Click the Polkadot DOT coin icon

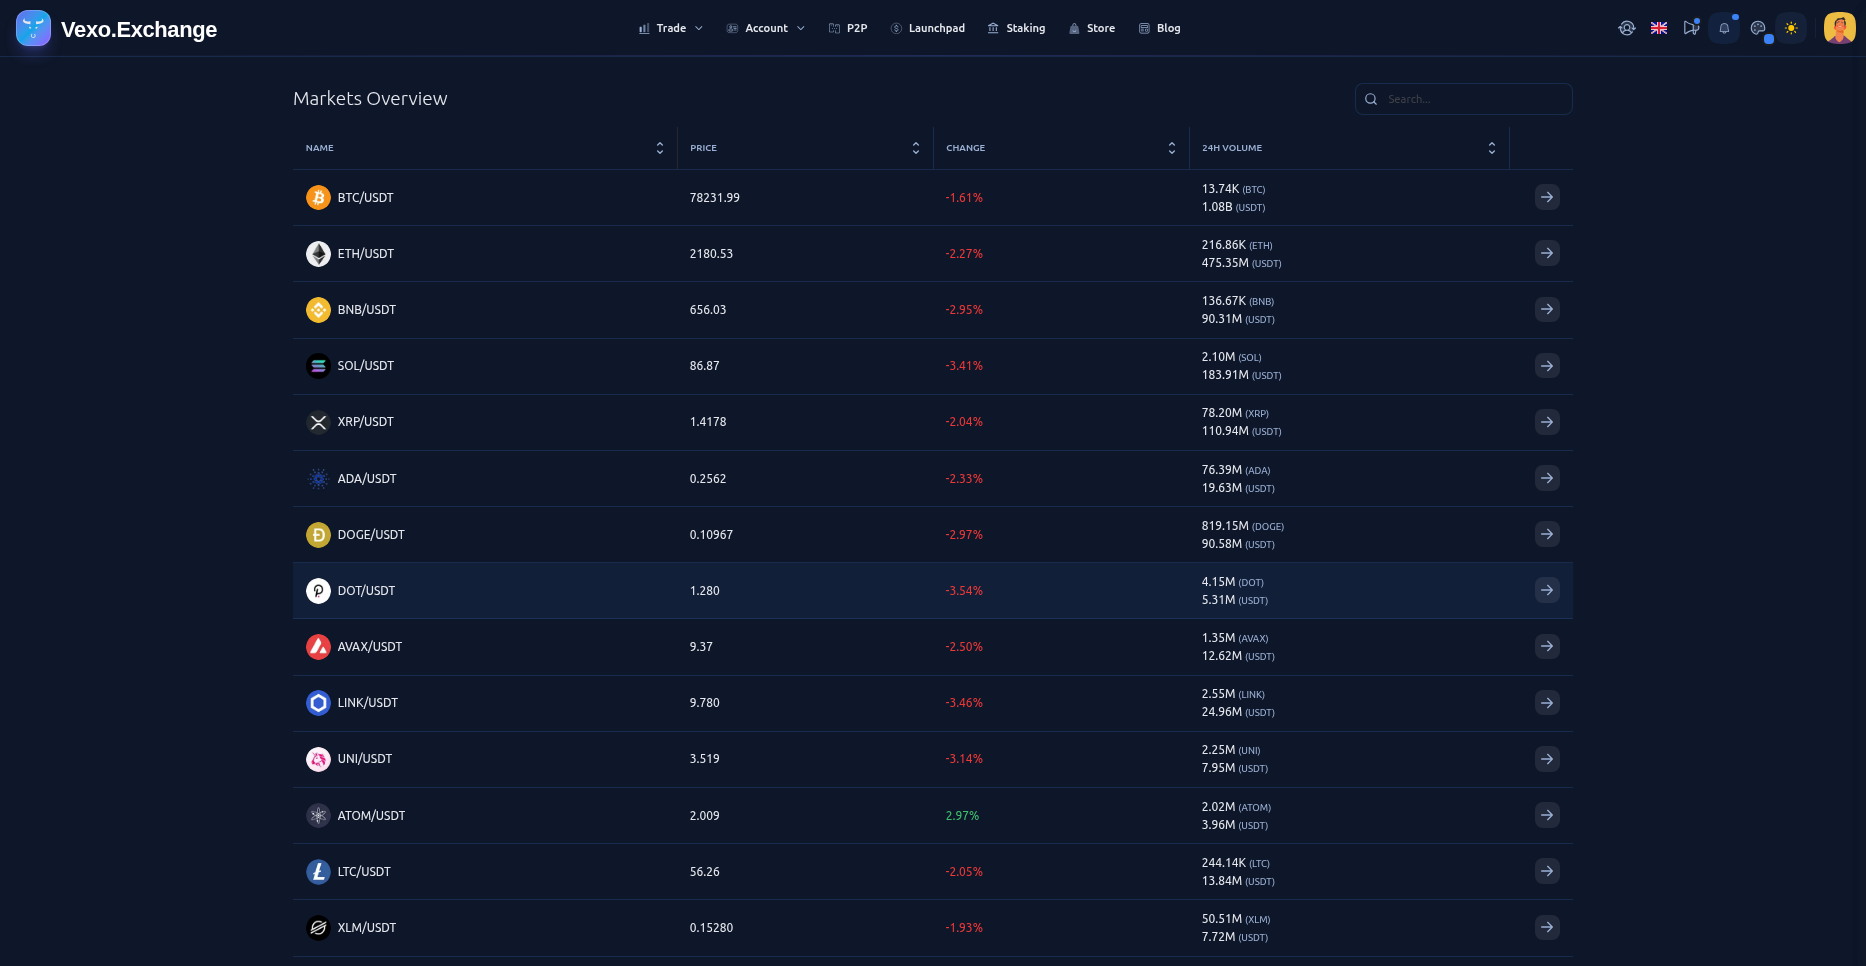tap(318, 591)
